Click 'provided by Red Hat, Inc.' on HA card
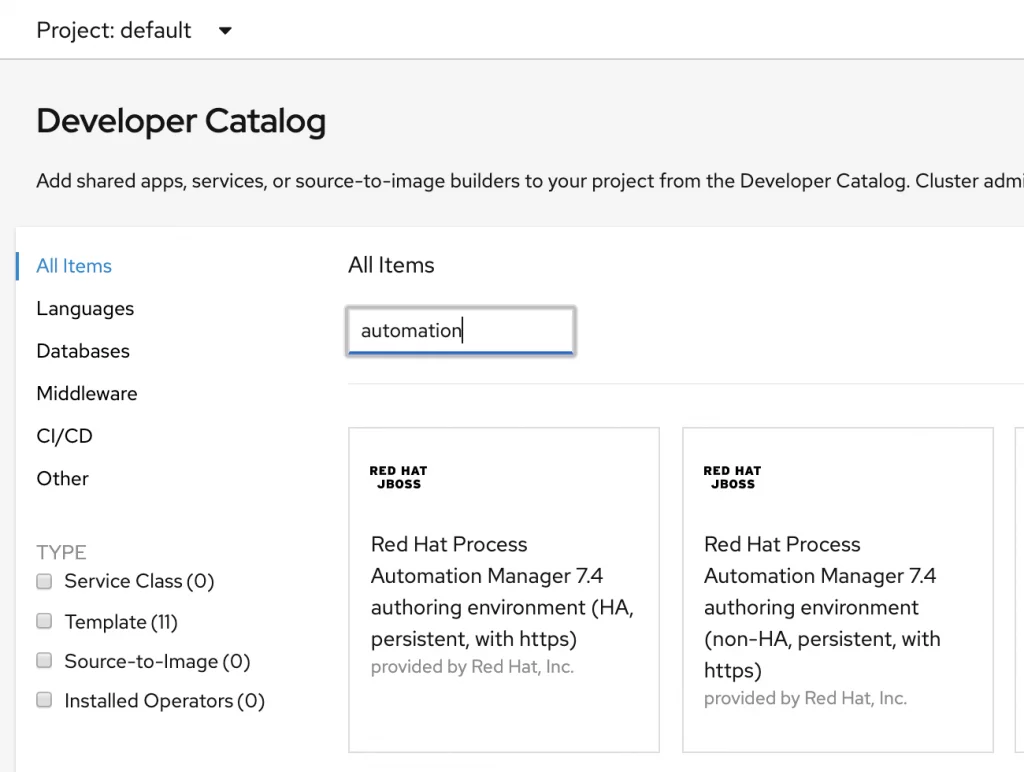The width and height of the screenshot is (1024, 772). point(472,667)
